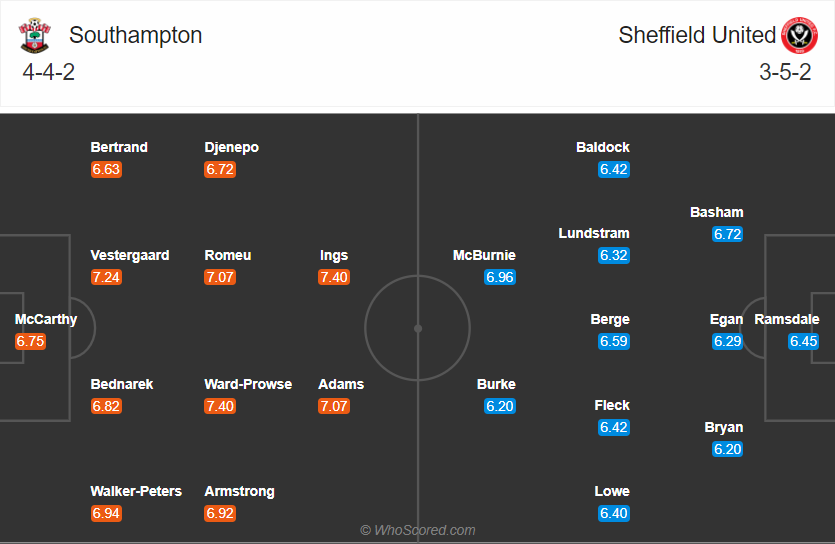Click Ward-Prowse's player name
The height and width of the screenshot is (544, 835).
[x=248, y=384]
